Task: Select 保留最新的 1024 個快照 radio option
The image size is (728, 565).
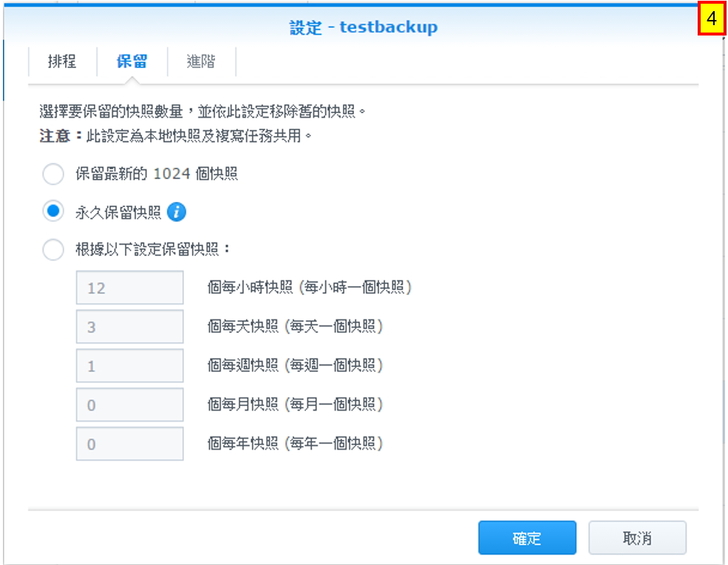Action: coord(53,174)
